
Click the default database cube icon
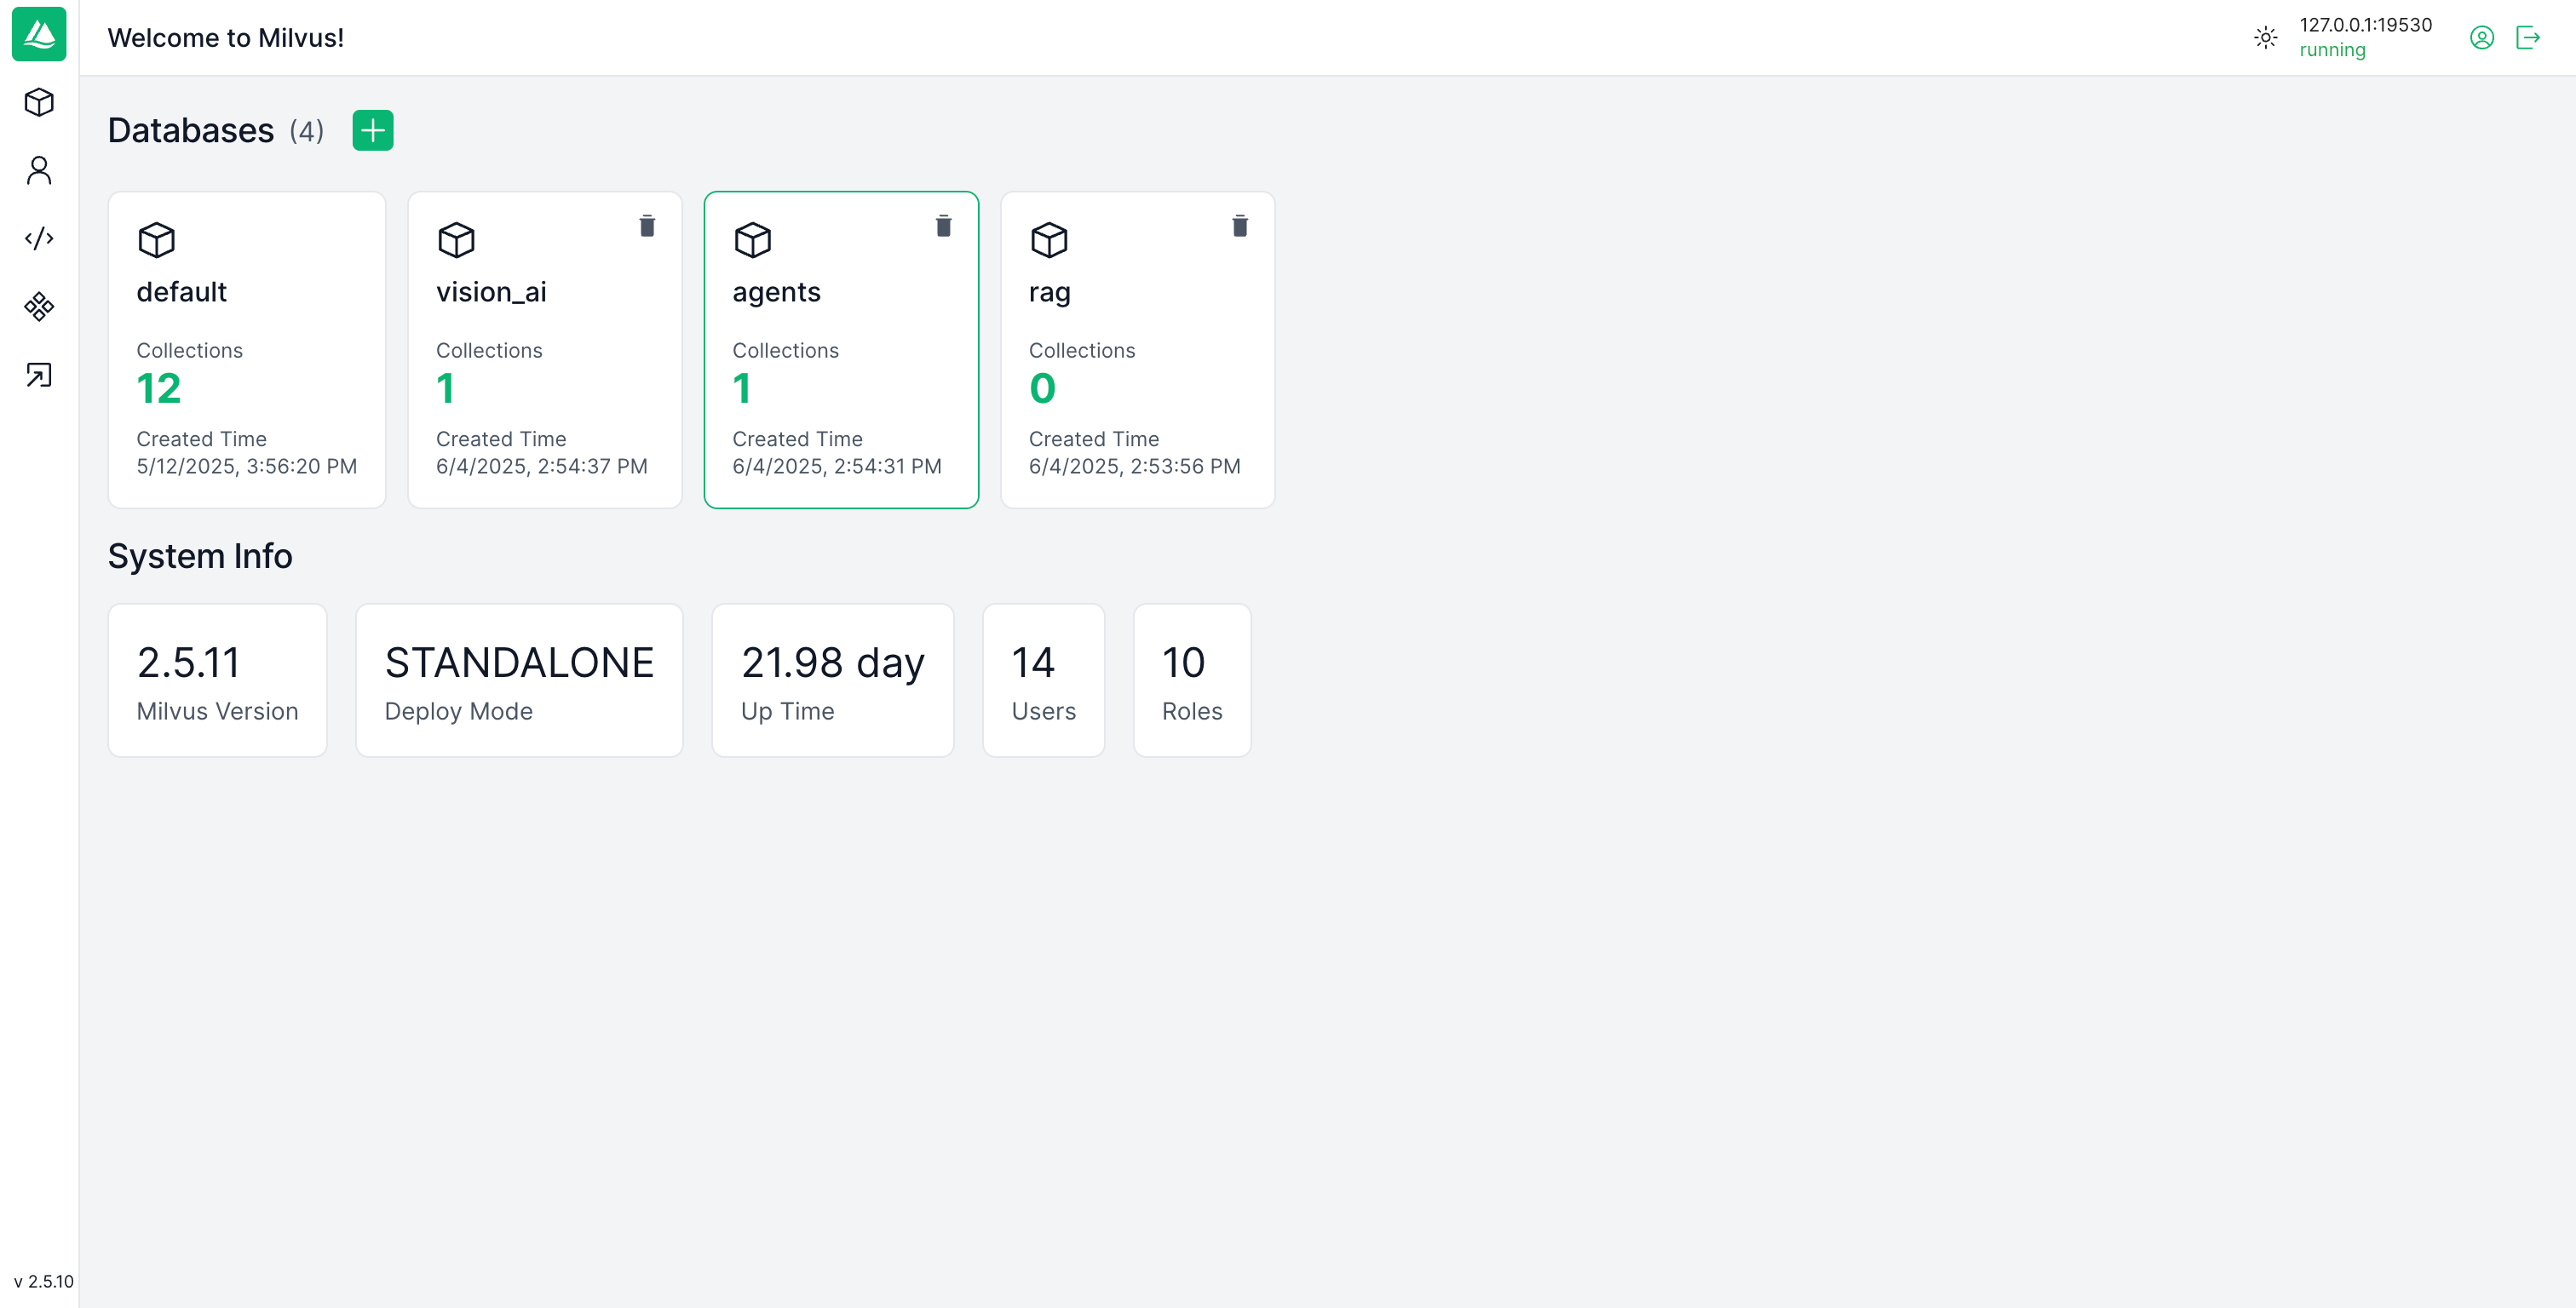click(x=156, y=240)
